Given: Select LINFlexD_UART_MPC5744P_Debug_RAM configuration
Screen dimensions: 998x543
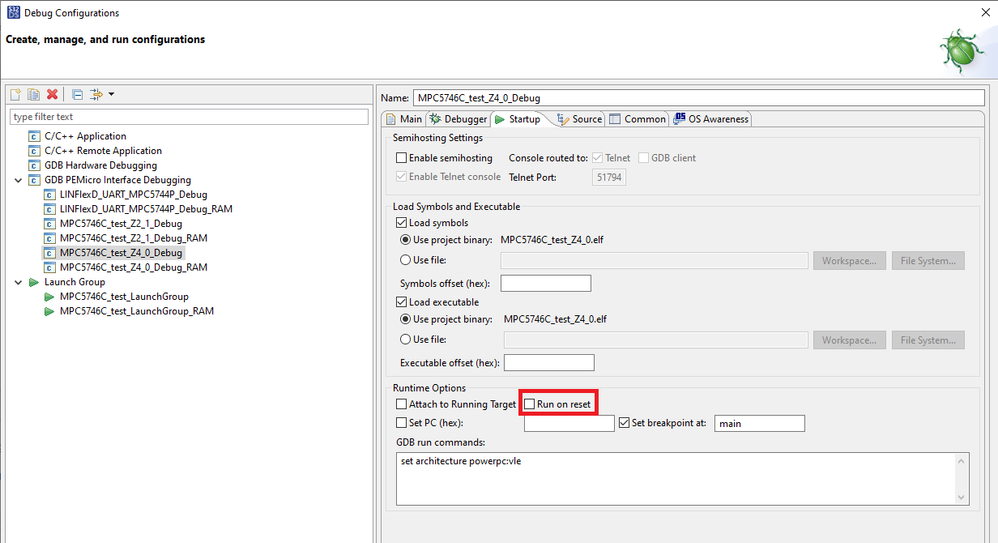Looking at the screenshot, I should point(146,209).
